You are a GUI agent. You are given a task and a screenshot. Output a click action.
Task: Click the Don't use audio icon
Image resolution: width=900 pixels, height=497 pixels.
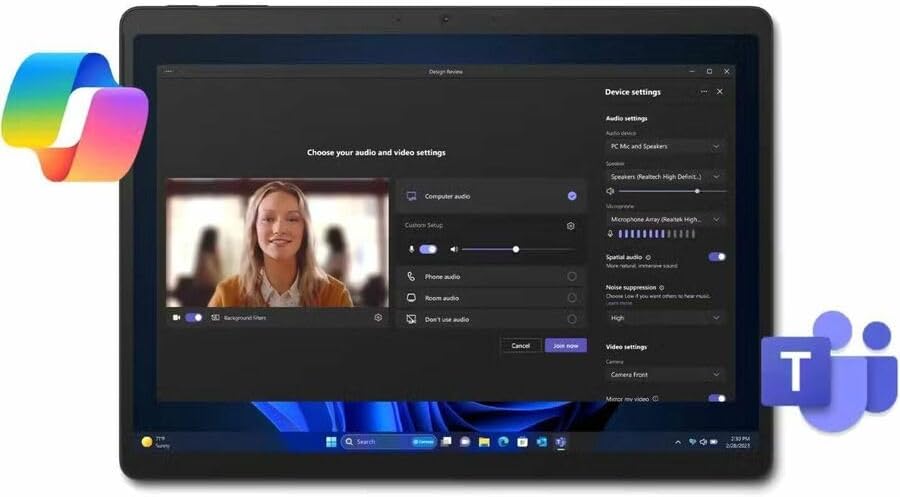coord(411,319)
